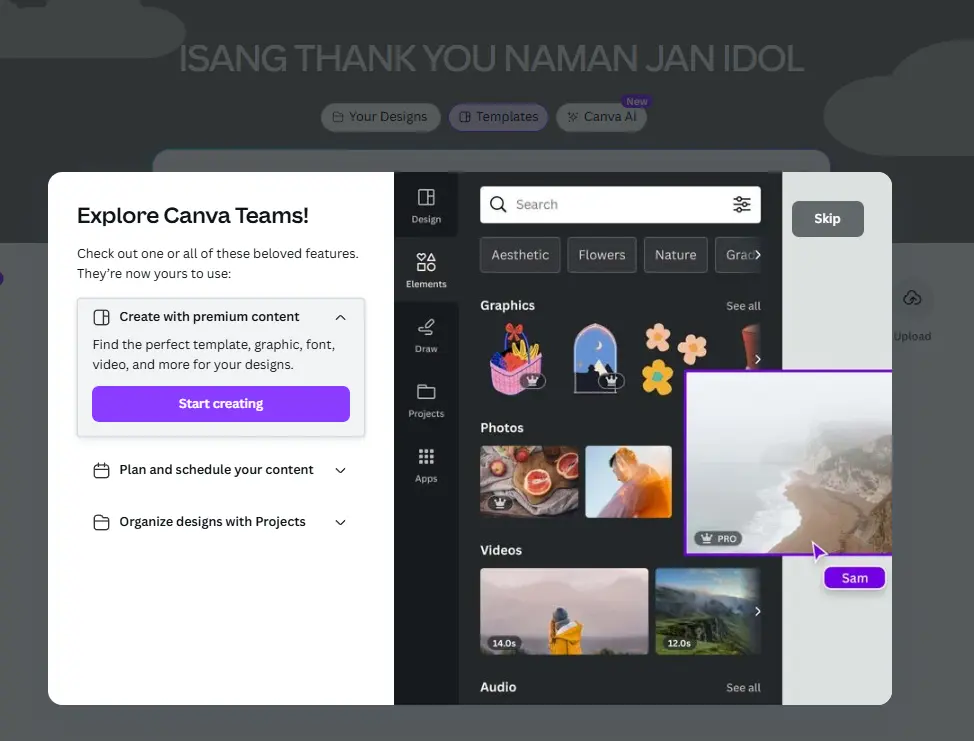Show more Graphics with right arrow
974x741 pixels.
pos(757,359)
